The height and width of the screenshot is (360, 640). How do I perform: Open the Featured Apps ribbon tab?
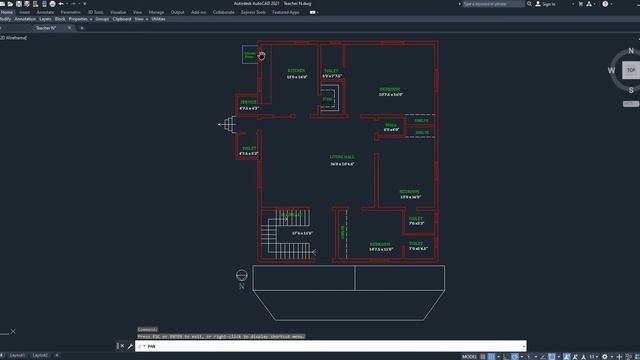(285, 12)
